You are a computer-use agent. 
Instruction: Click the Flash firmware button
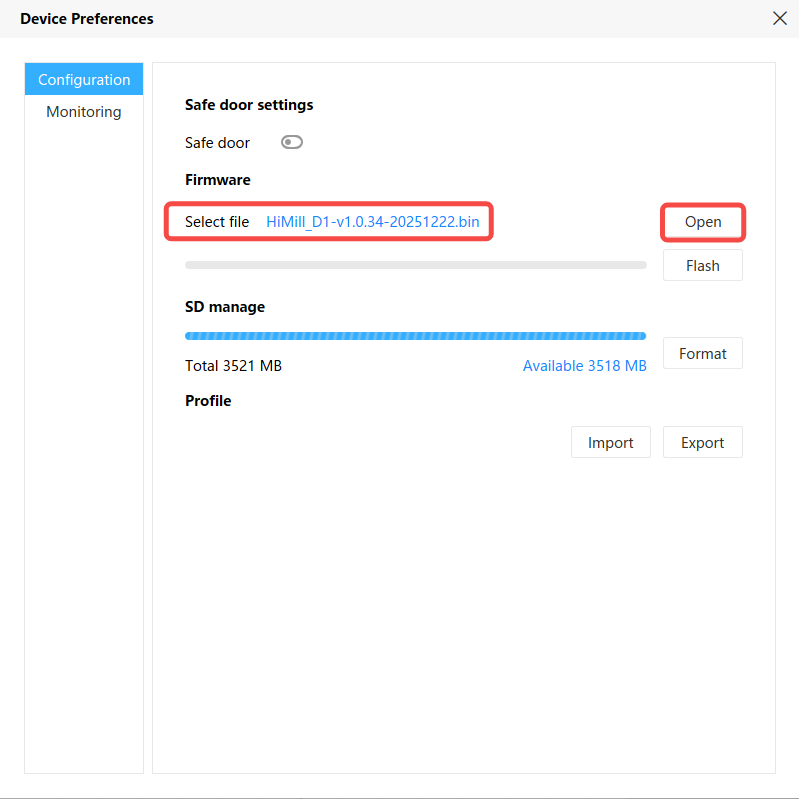[x=702, y=266]
